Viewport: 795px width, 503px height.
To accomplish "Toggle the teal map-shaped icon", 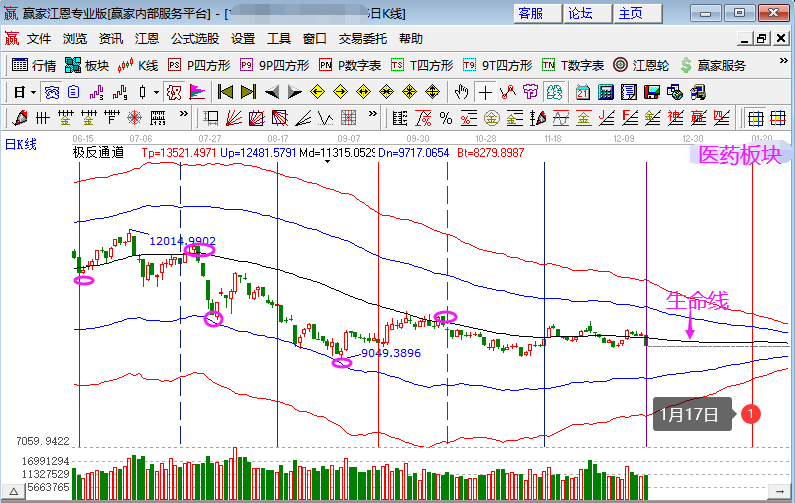I will pos(554,92).
